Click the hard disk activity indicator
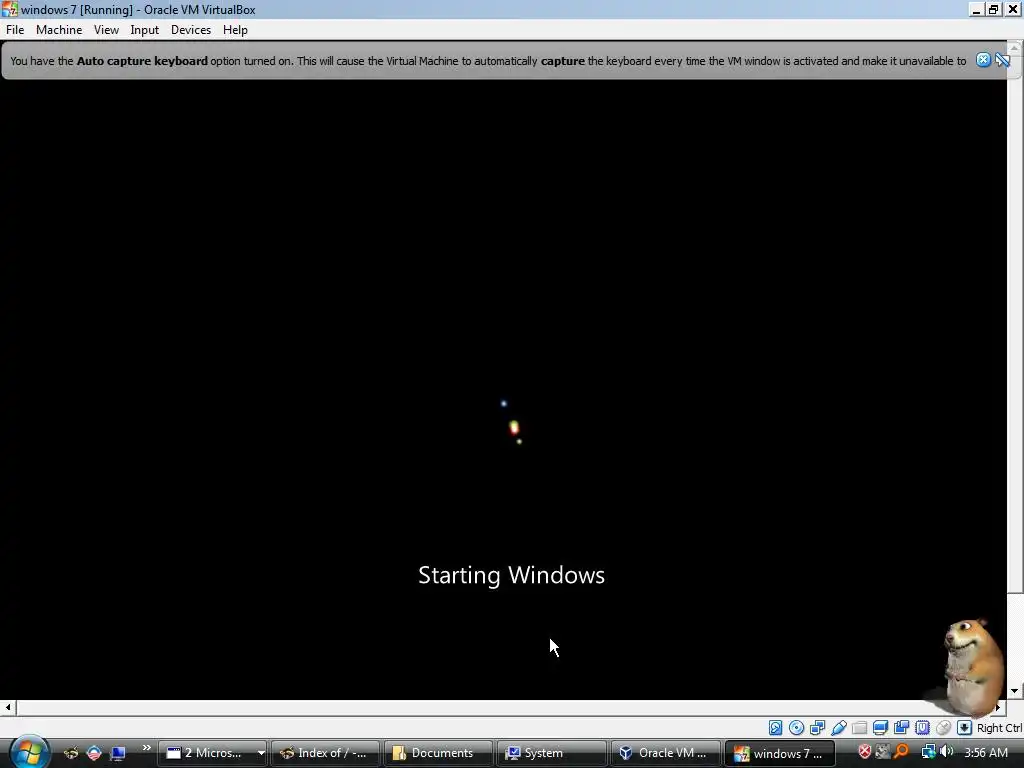Screen dimensions: 1024x768 click(775, 728)
